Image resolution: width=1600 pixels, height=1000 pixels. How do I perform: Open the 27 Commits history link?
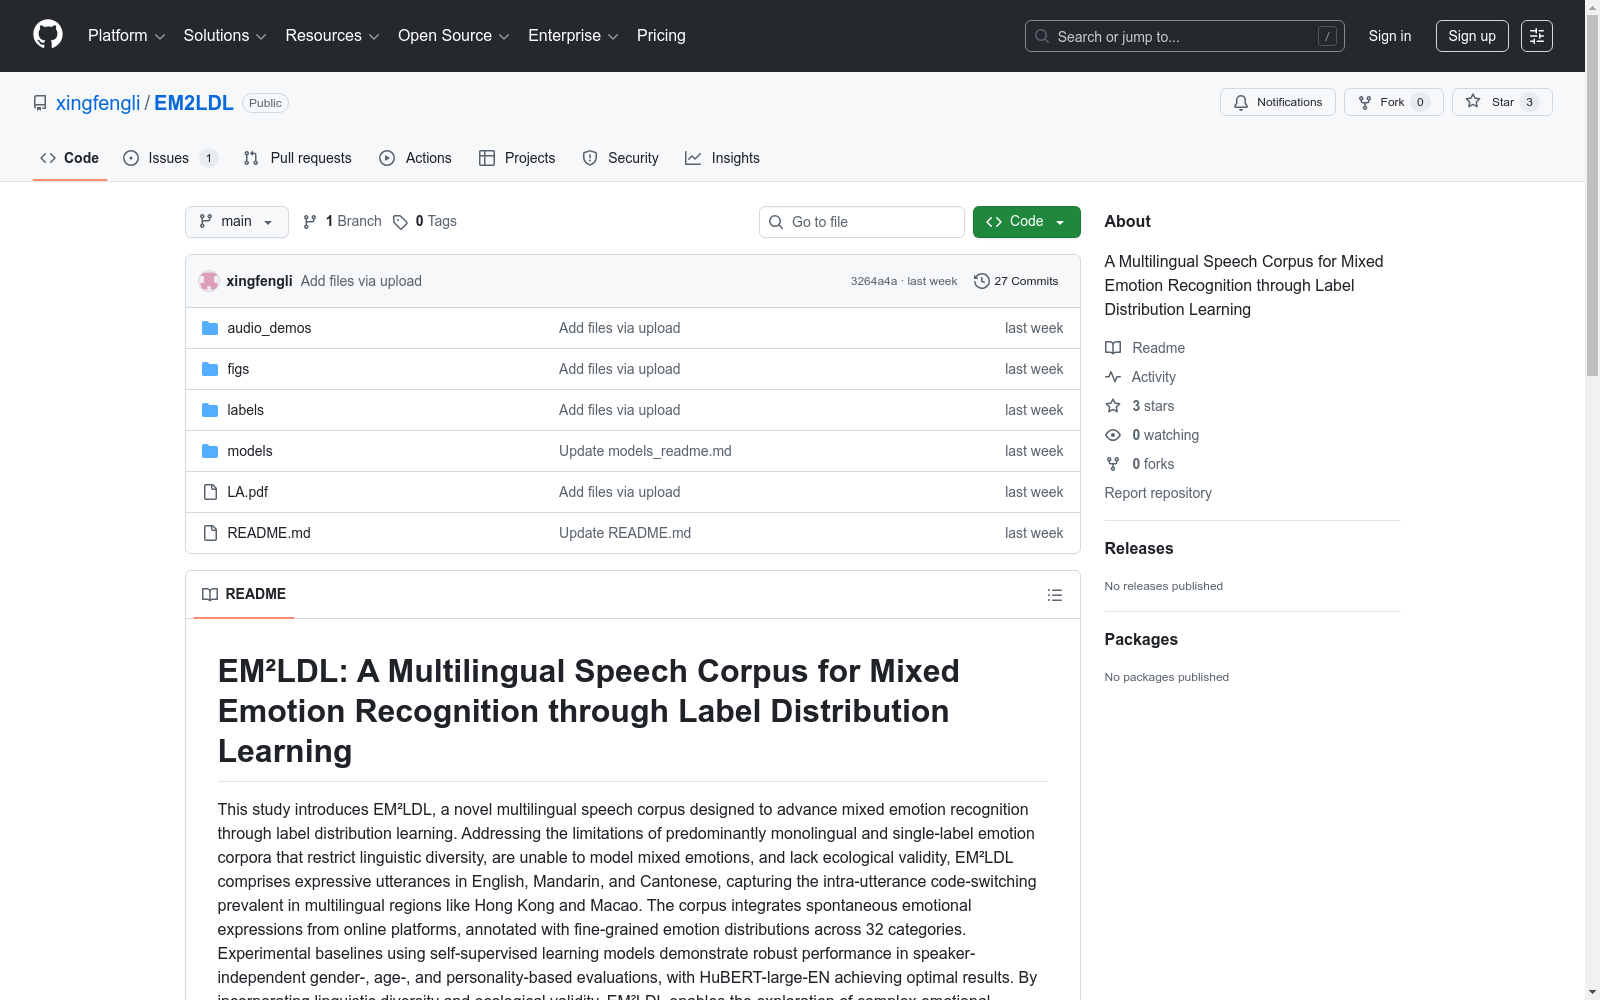pyautogui.click(x=1016, y=281)
